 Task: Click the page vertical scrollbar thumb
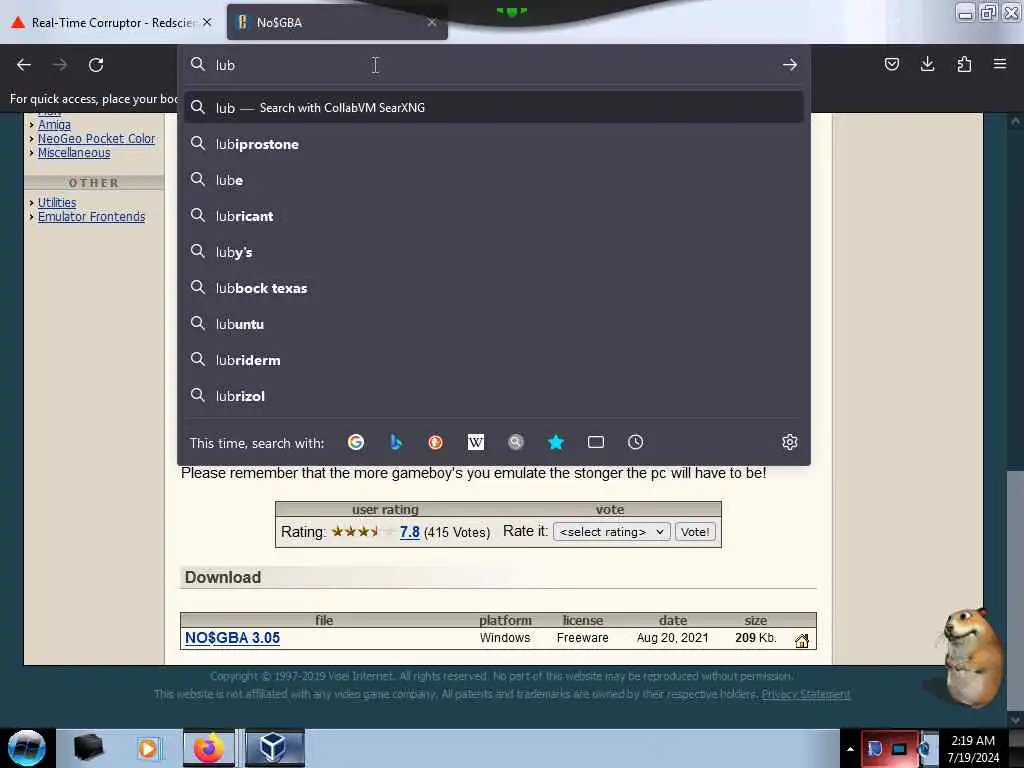pos(1015,590)
